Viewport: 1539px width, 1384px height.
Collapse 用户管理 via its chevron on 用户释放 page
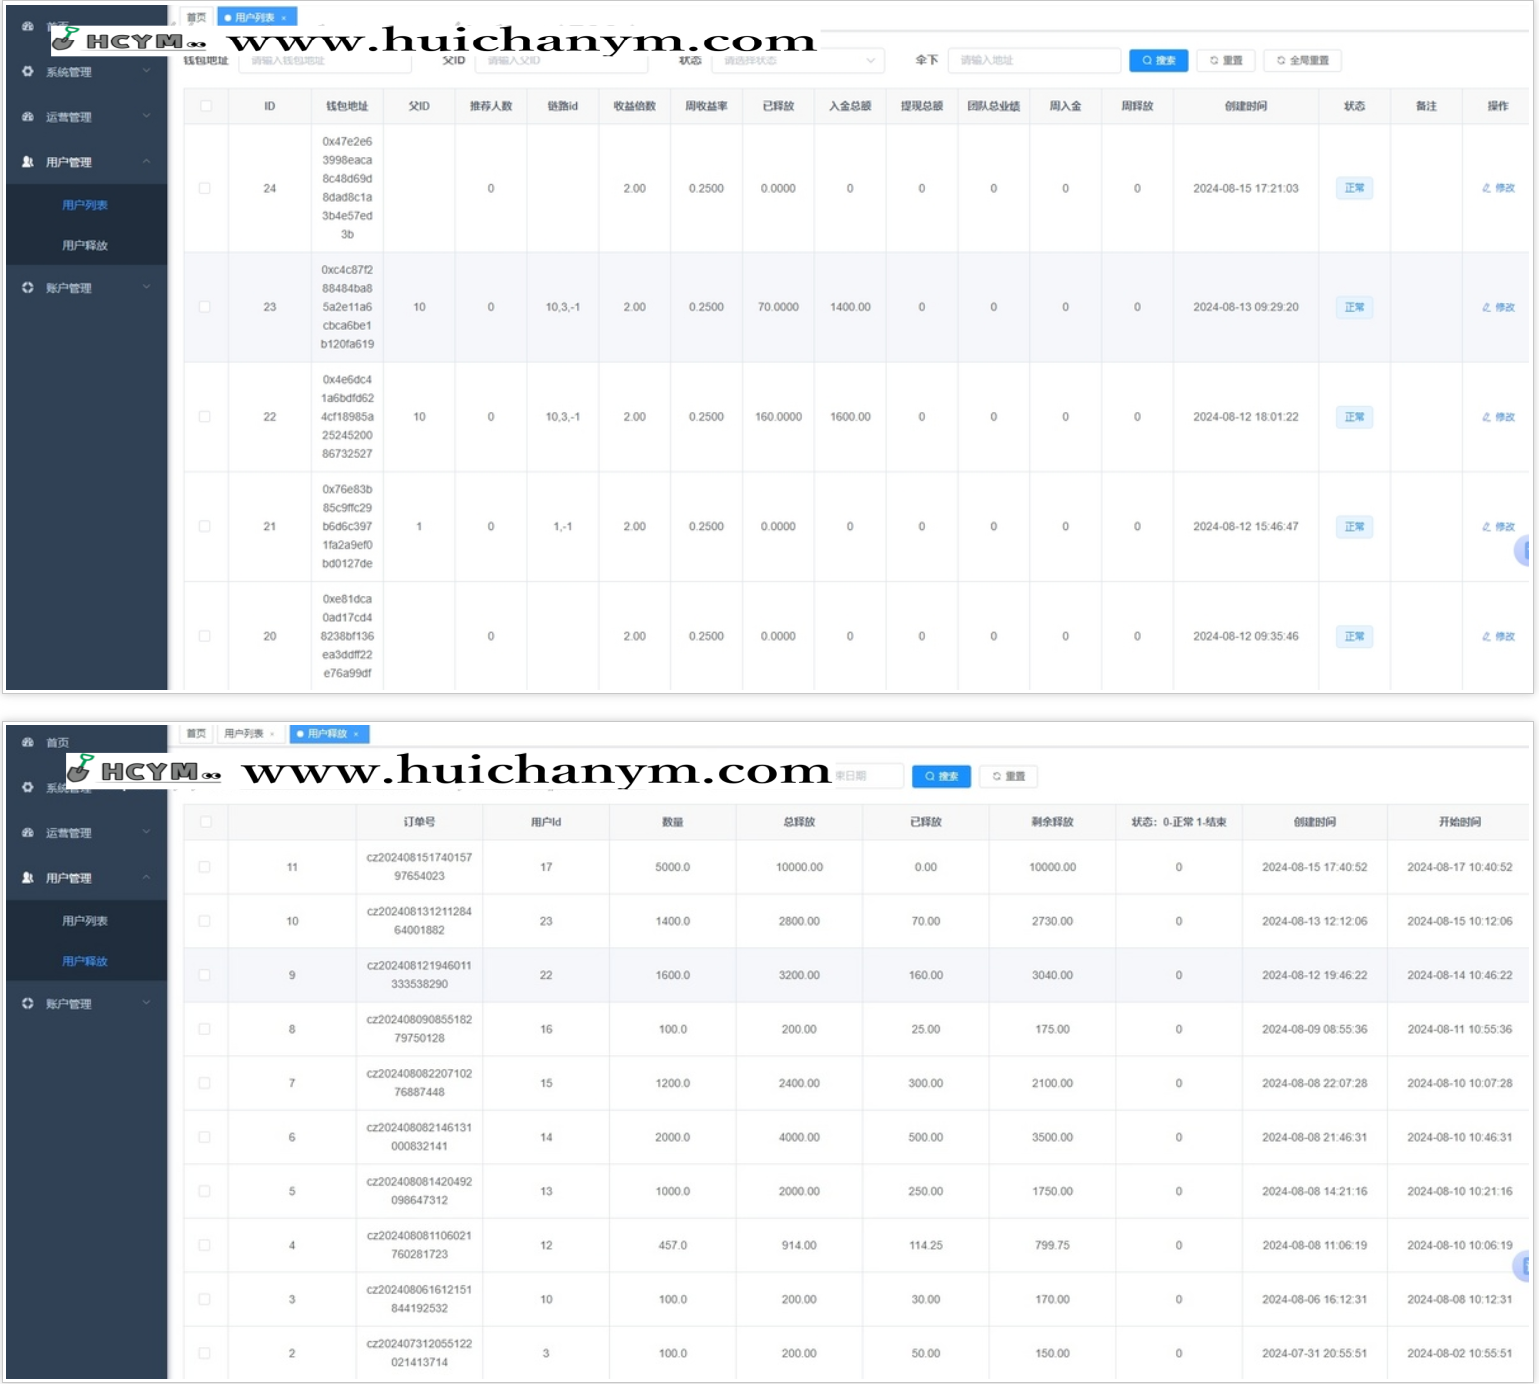pyautogui.click(x=147, y=877)
